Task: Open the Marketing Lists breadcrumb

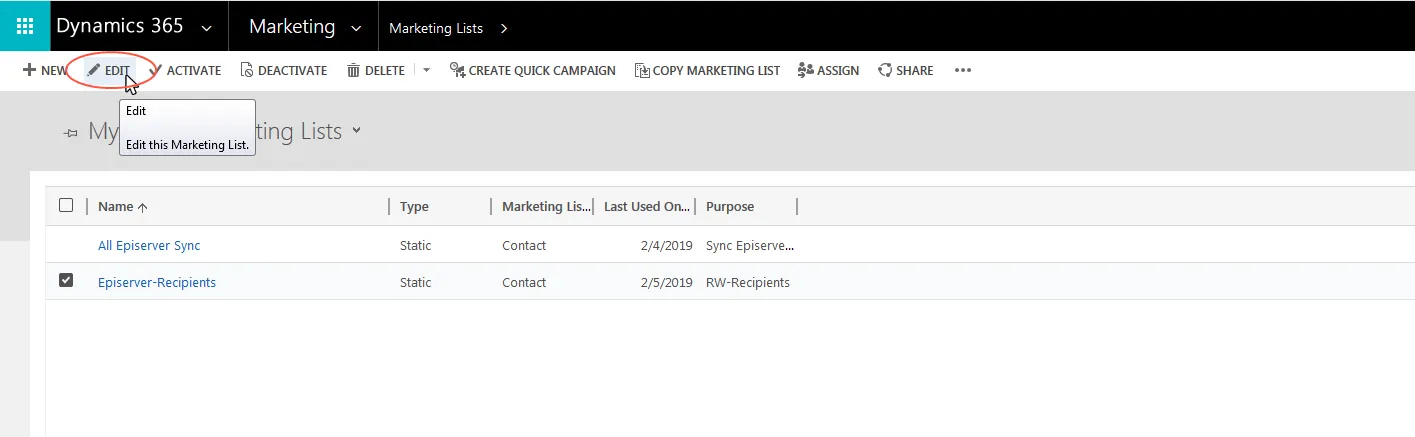Action: [x=436, y=28]
